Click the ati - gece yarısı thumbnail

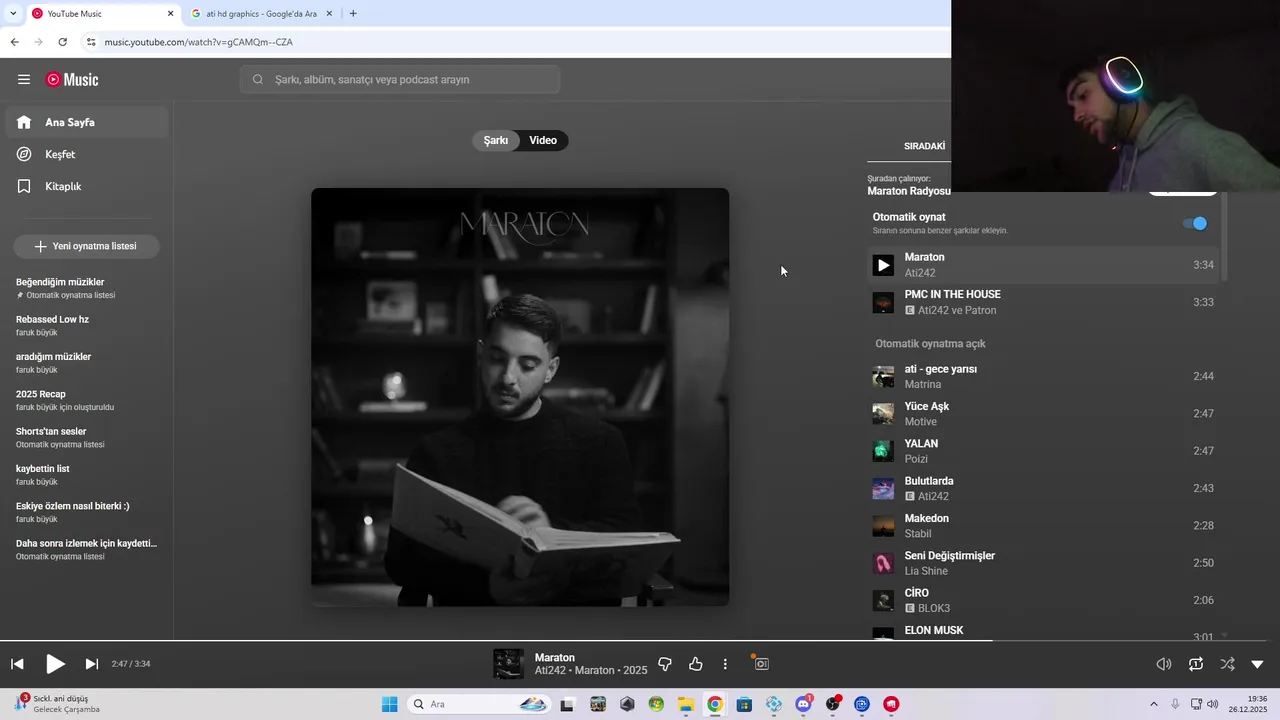point(883,377)
